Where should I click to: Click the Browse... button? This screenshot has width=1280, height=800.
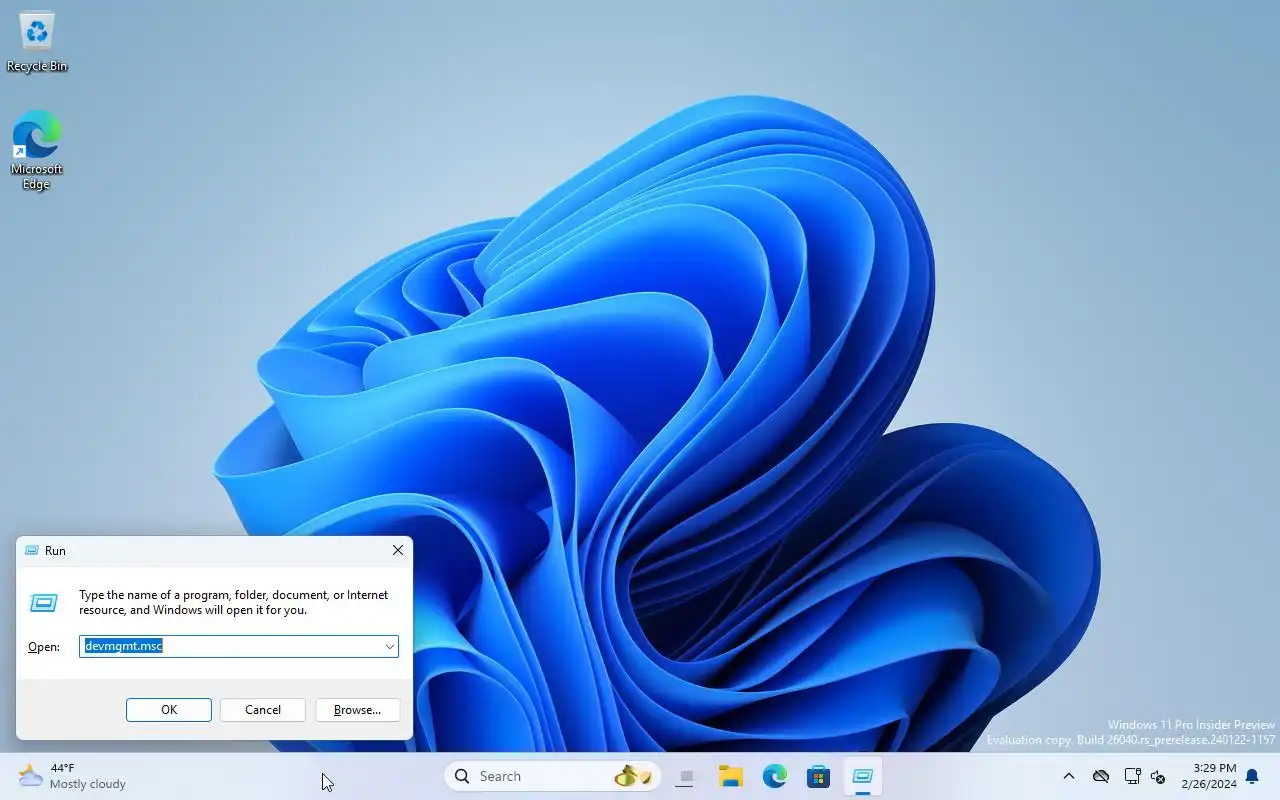[x=357, y=710]
